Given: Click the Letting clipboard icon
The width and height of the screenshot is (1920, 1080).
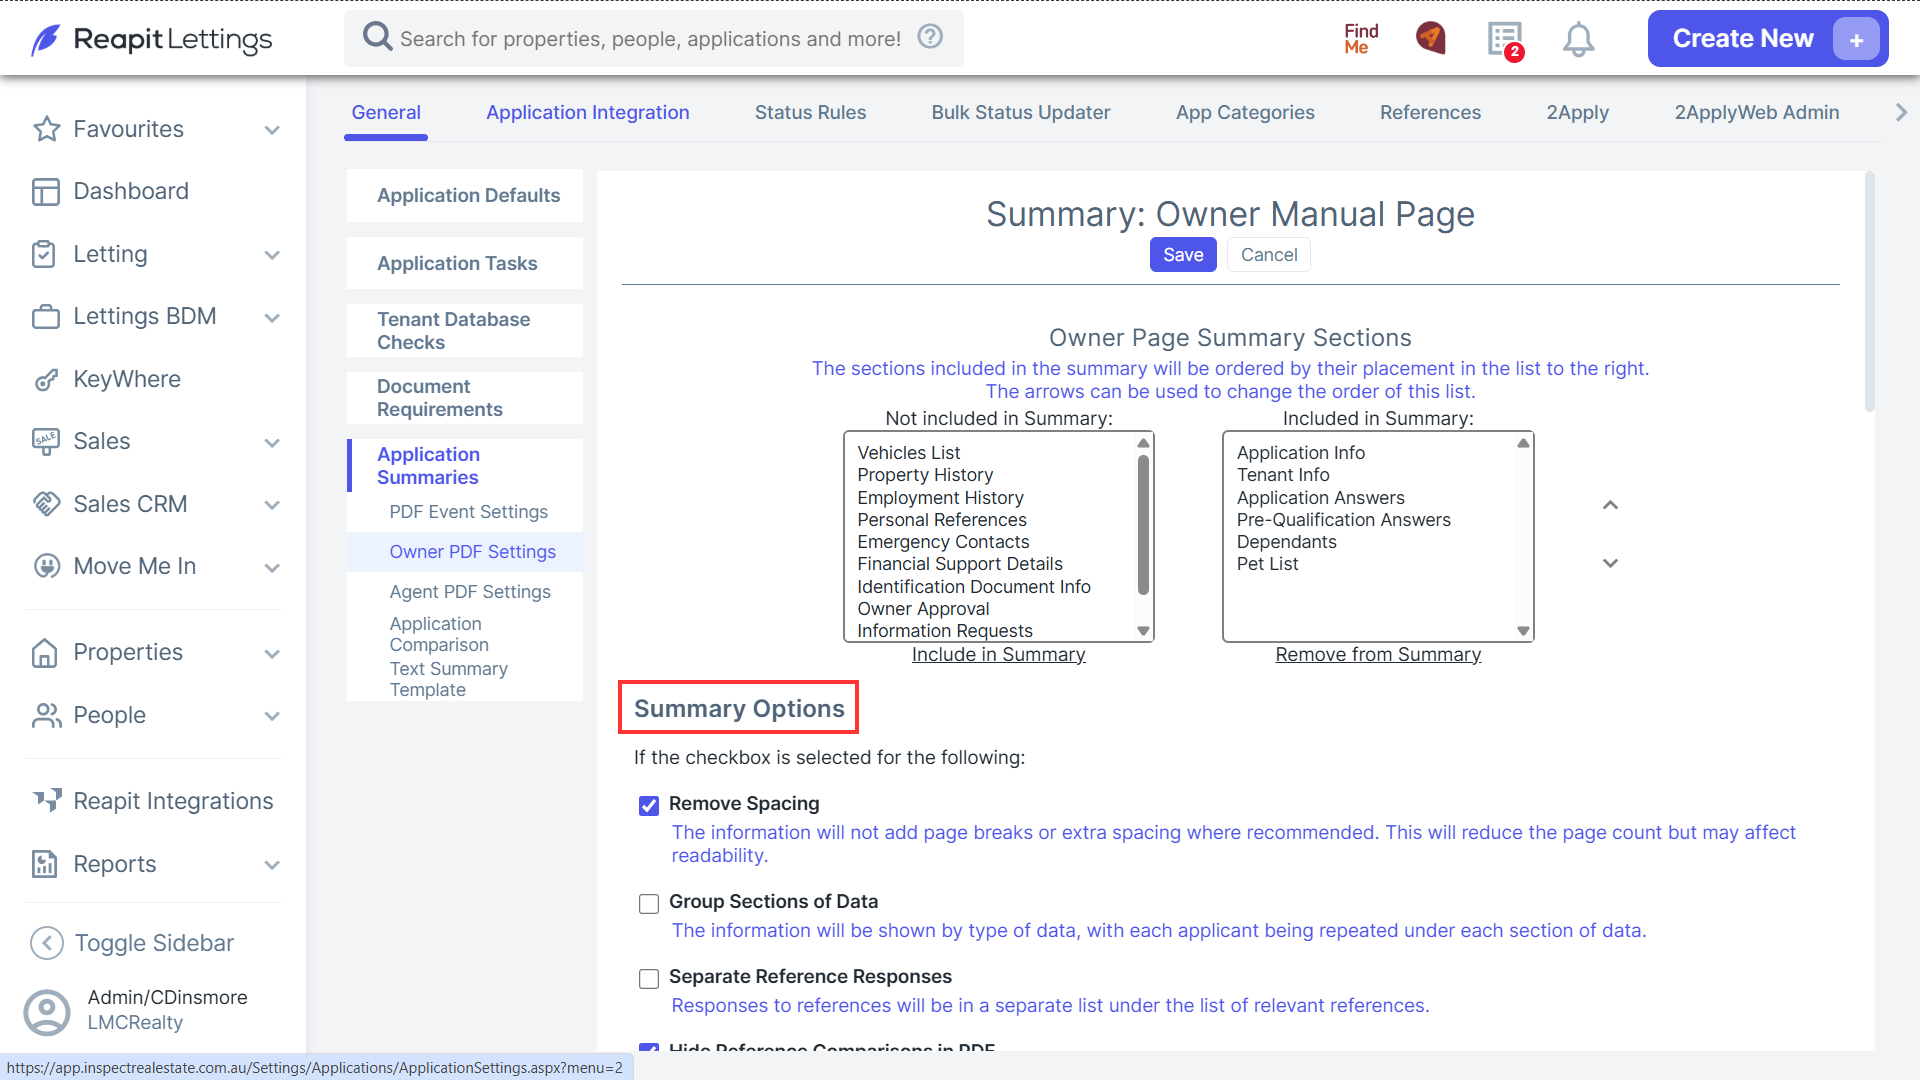Looking at the screenshot, I should click(x=44, y=254).
